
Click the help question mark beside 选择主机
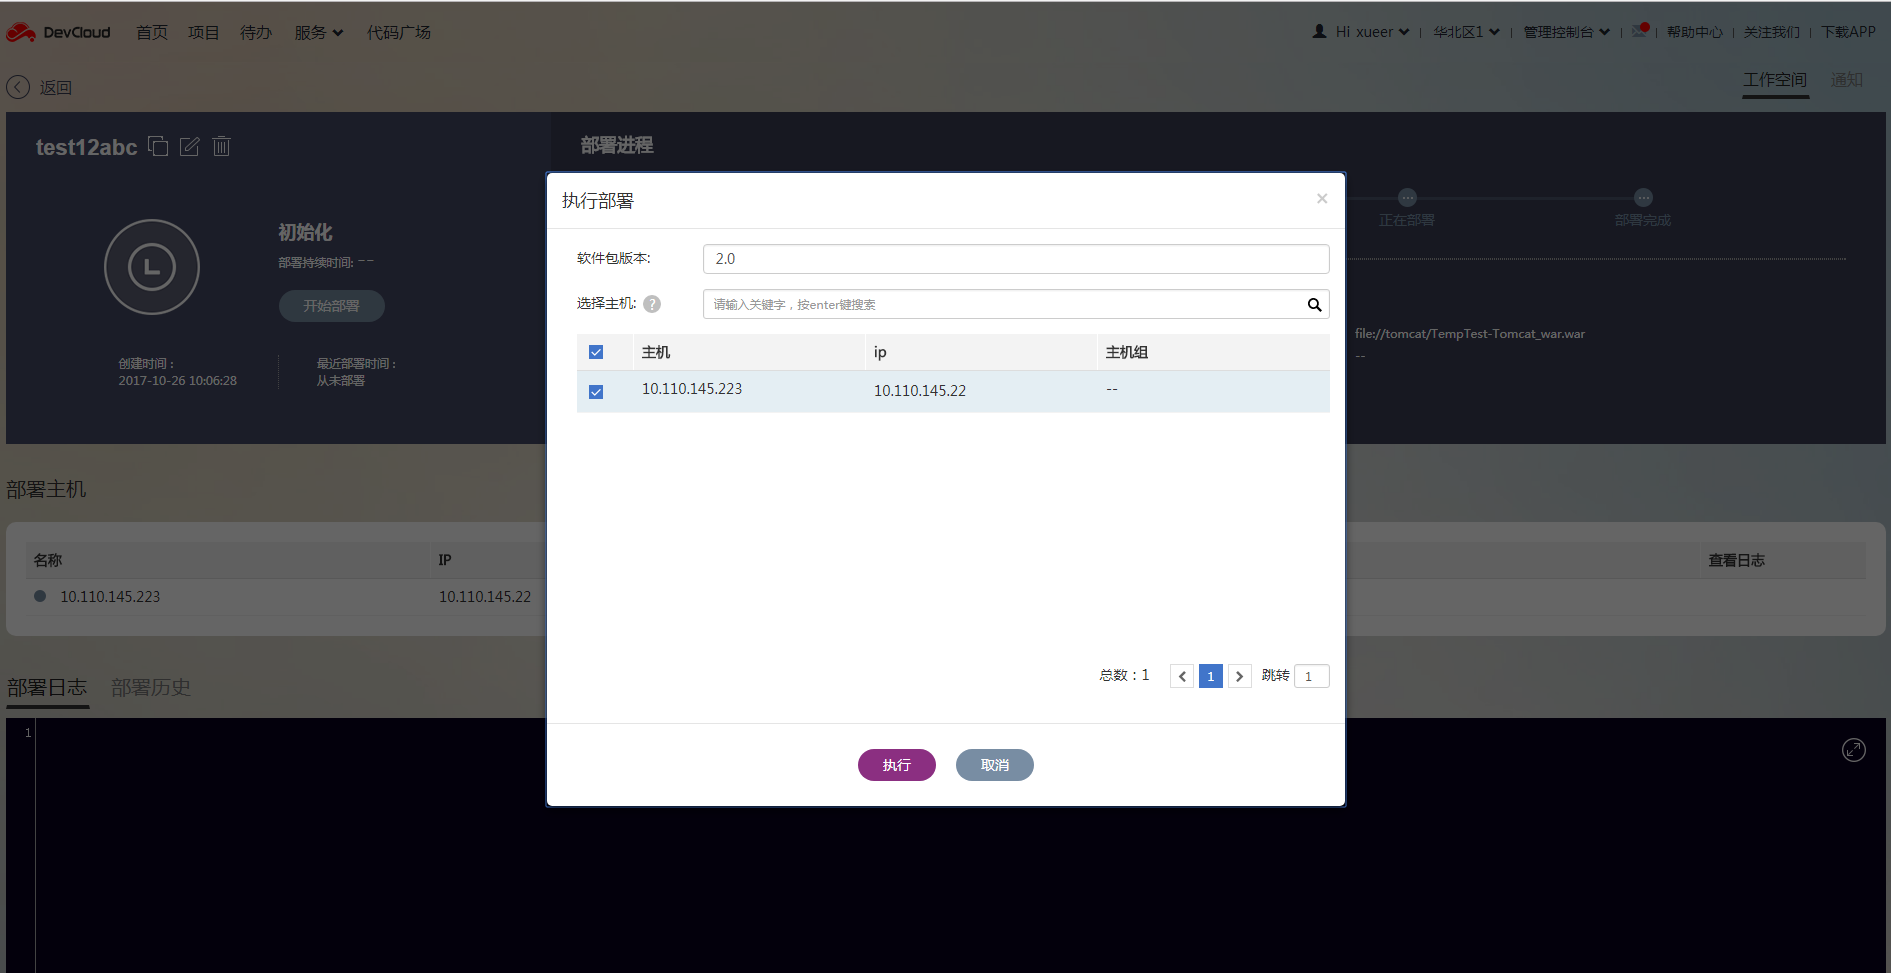652,304
